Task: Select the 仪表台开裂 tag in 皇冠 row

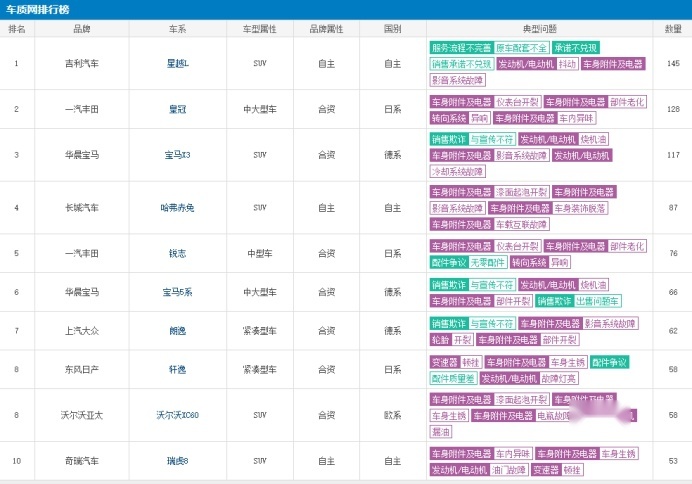Action: [x=517, y=102]
